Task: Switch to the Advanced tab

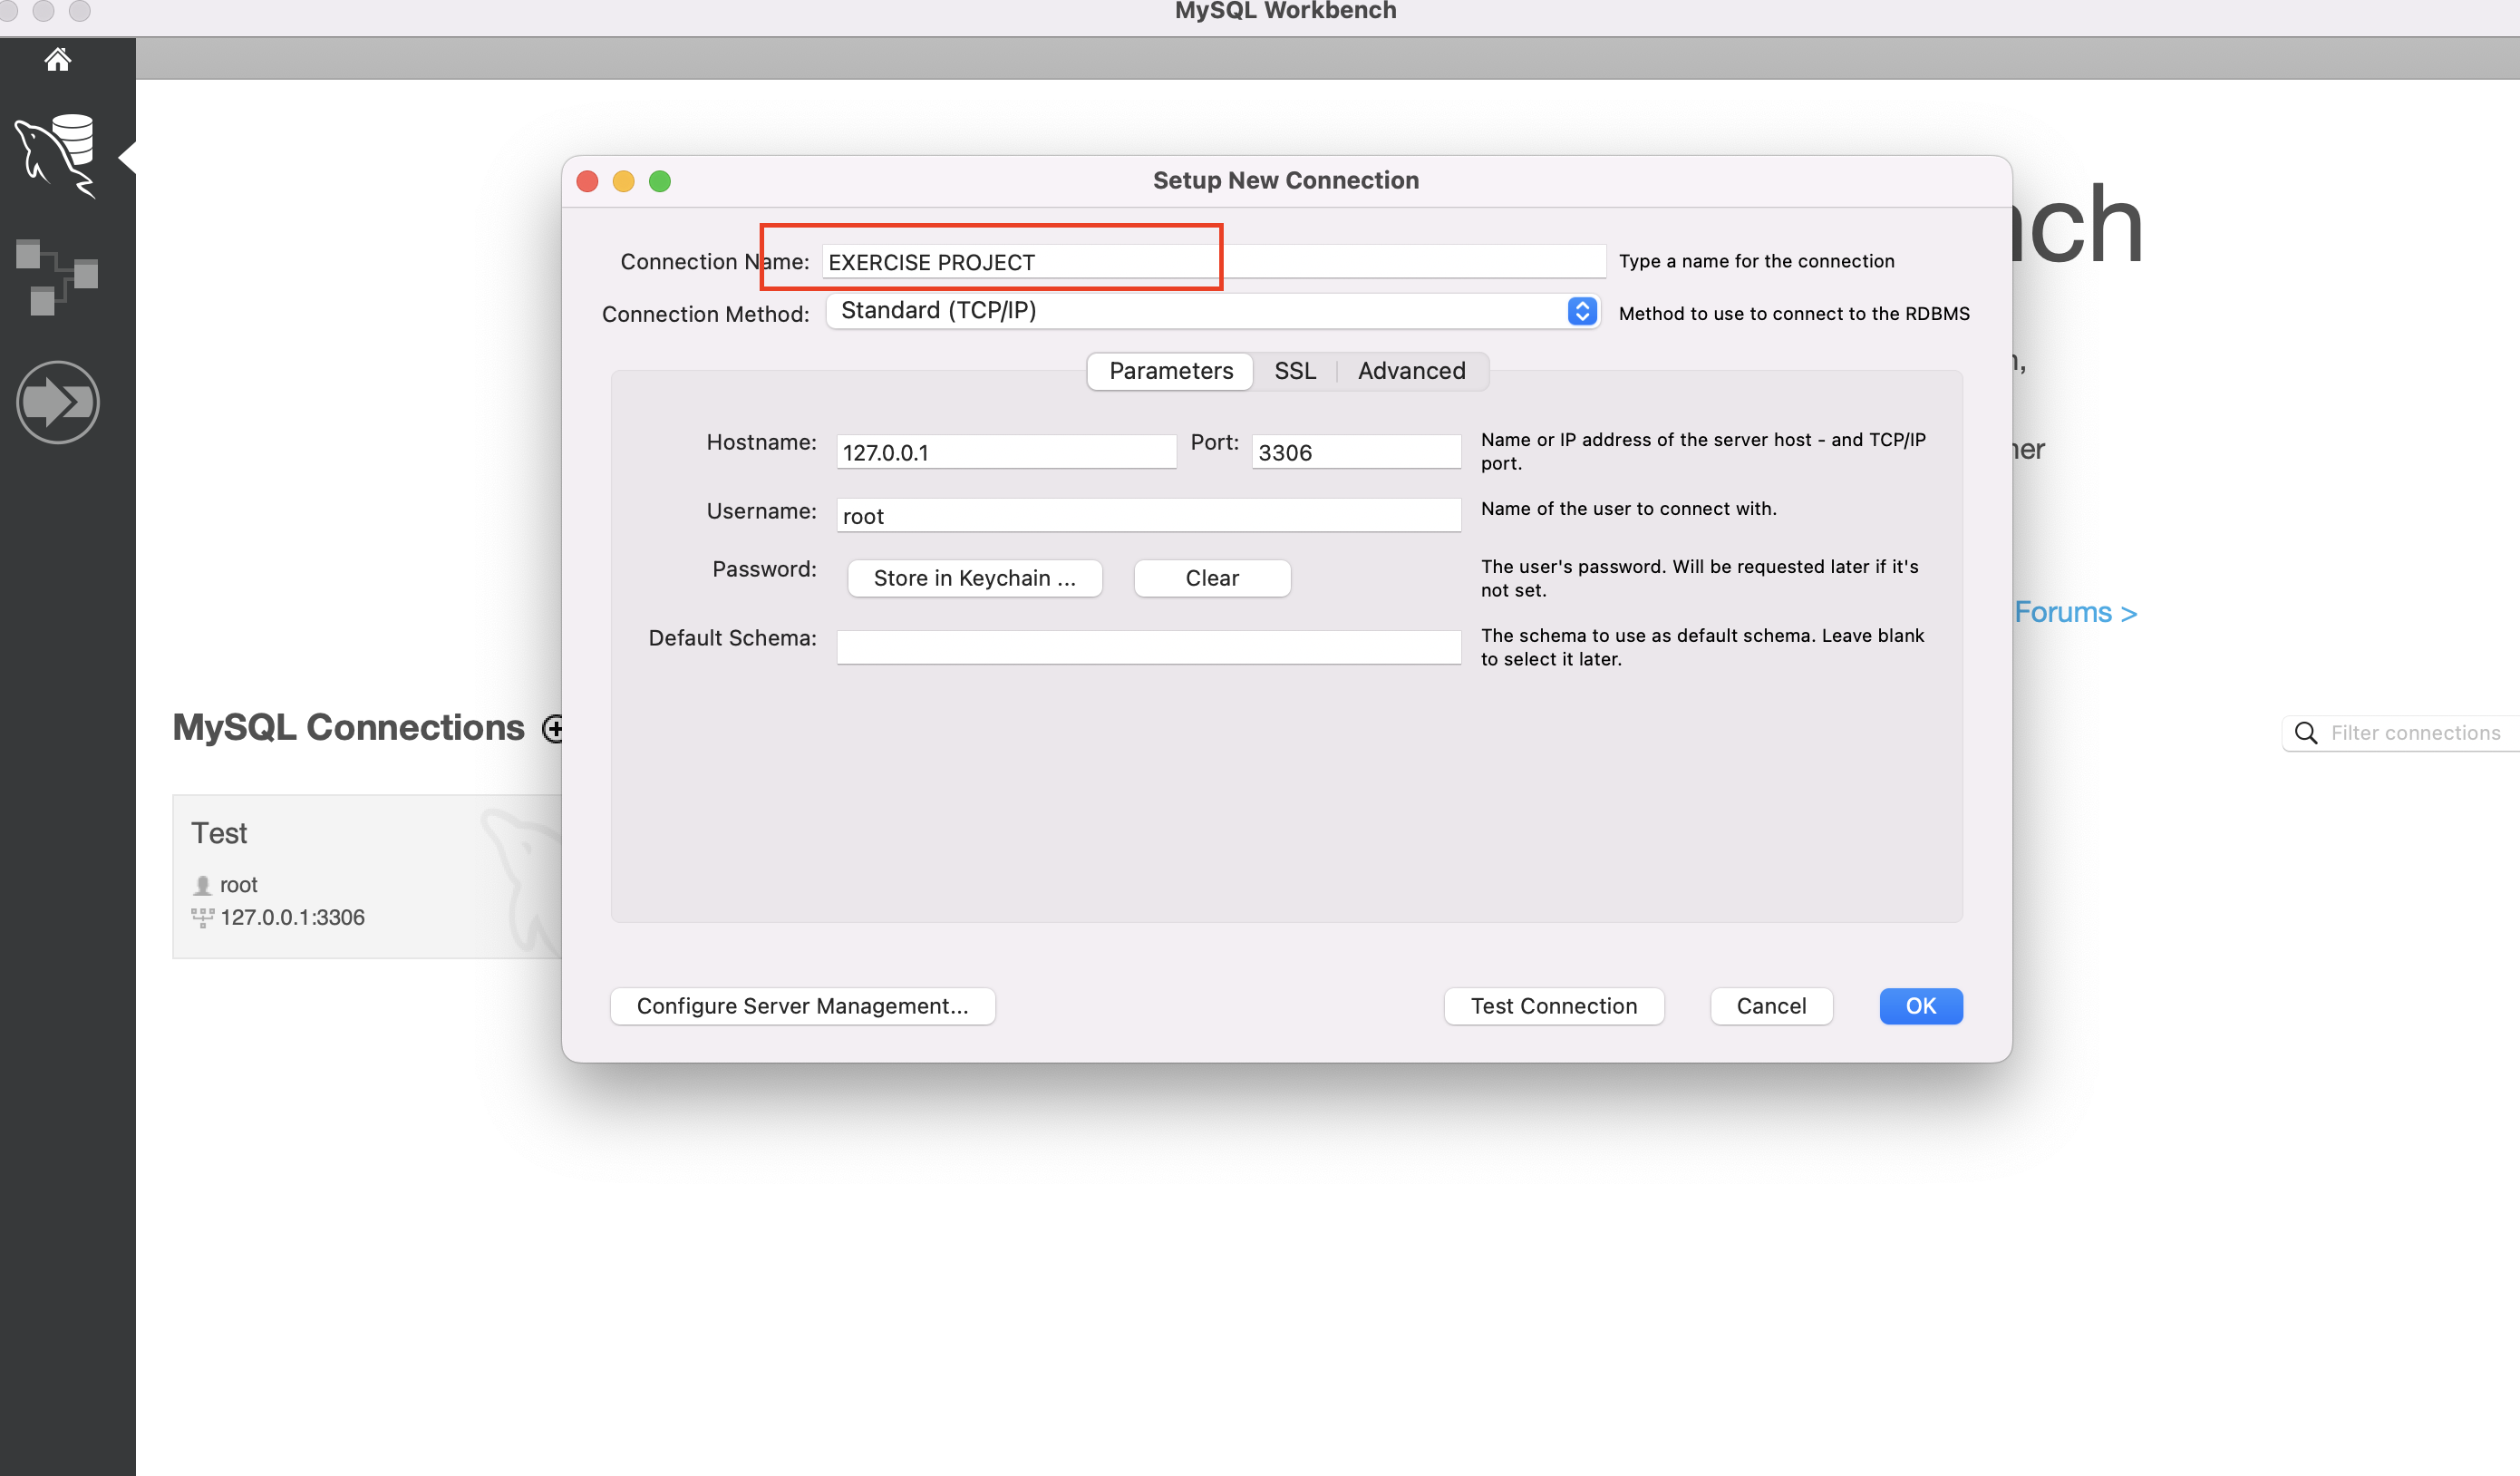Action: click(x=1411, y=371)
